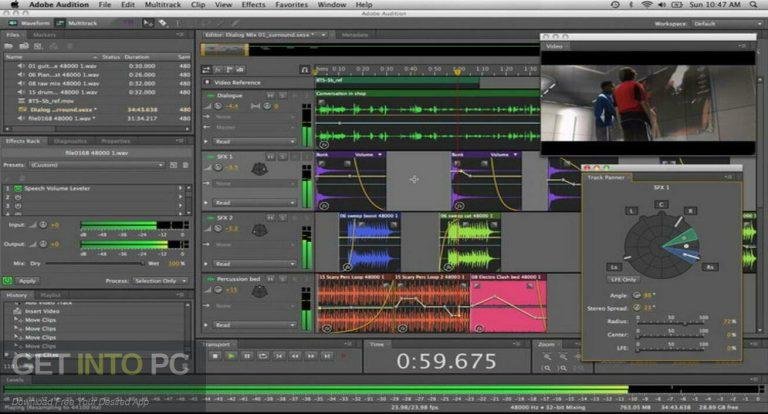Save the effects rack preset
Viewport: 768px width, 414px height.
pyautogui.click(x=173, y=165)
